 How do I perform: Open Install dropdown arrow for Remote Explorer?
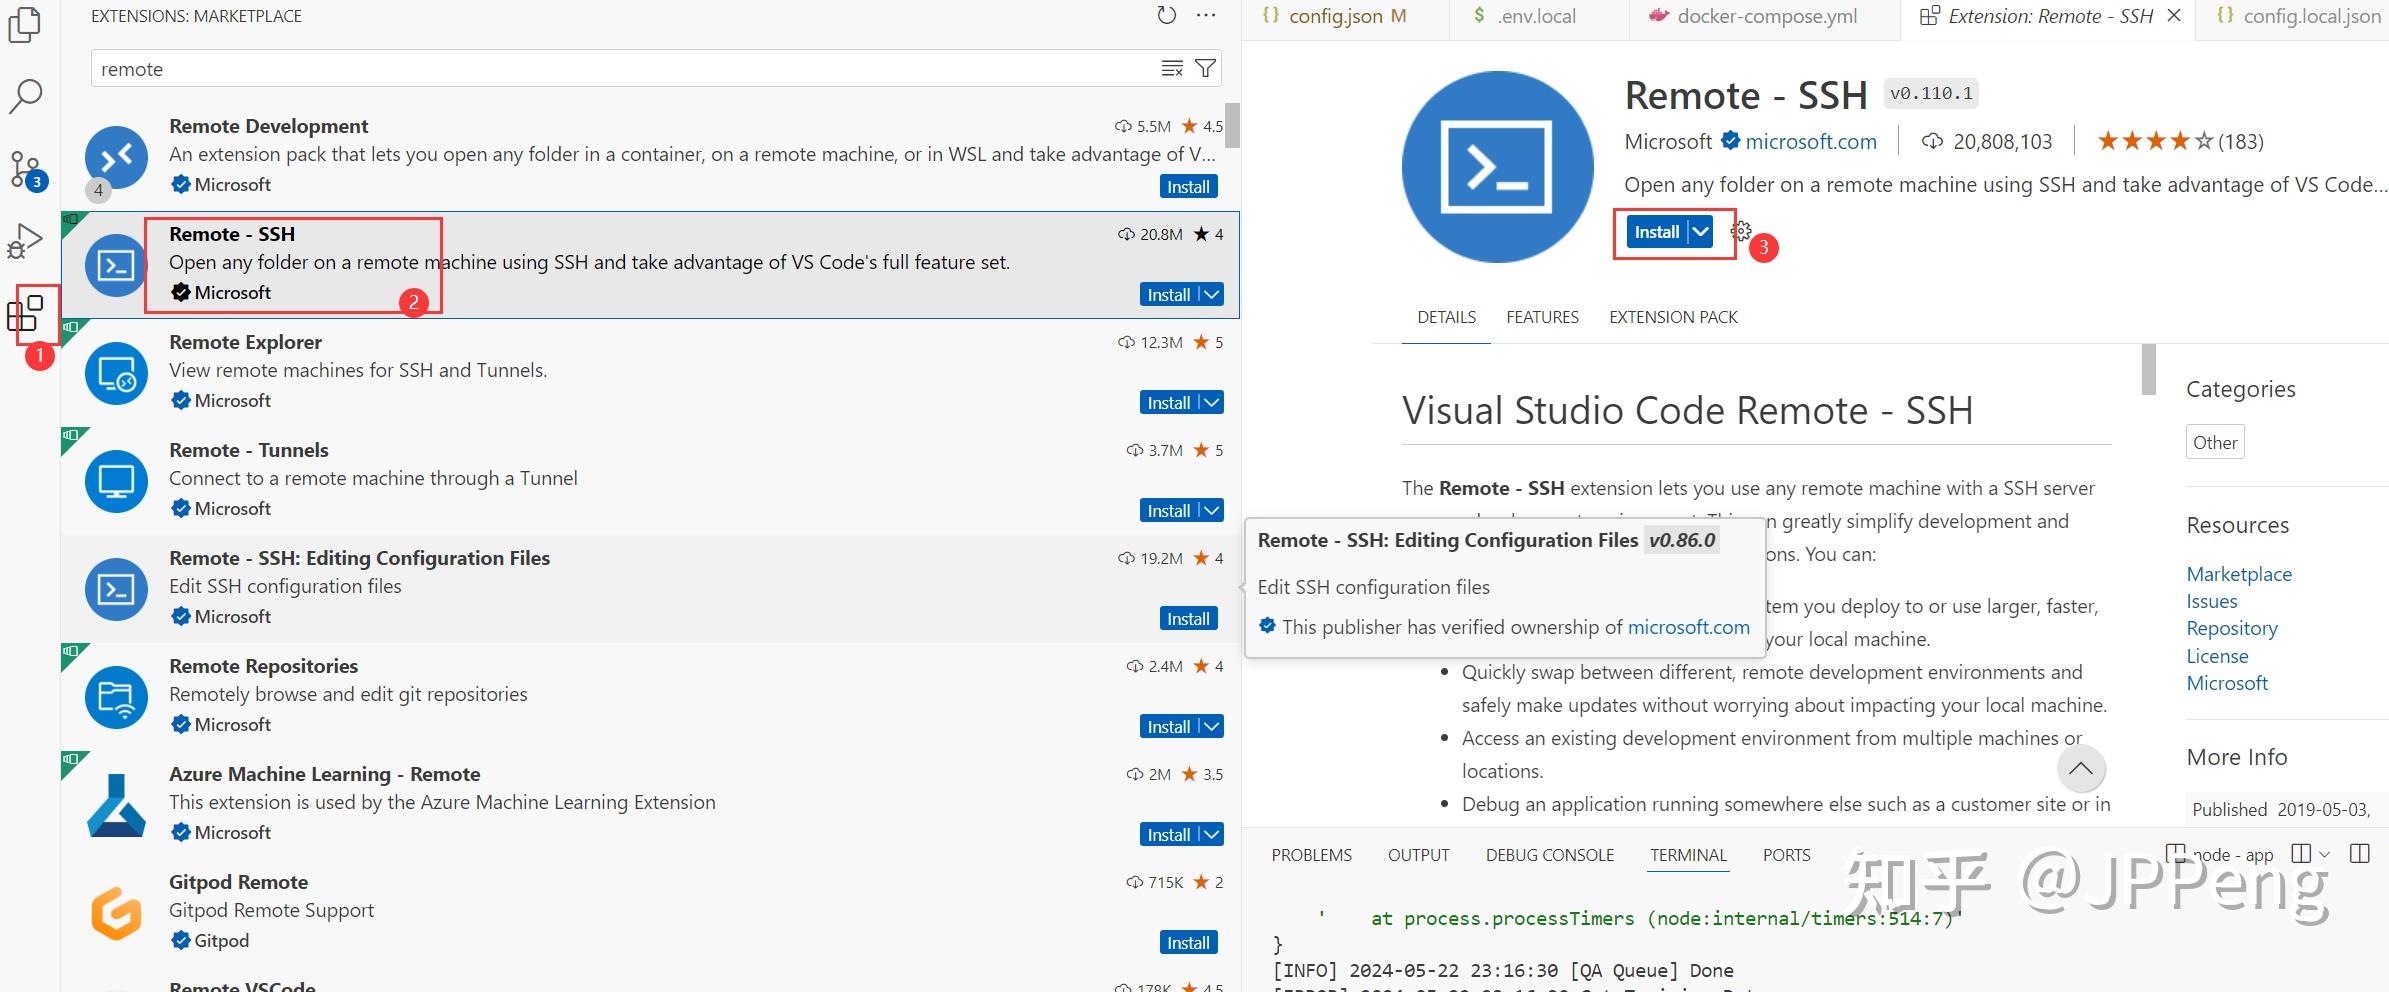(x=1212, y=402)
